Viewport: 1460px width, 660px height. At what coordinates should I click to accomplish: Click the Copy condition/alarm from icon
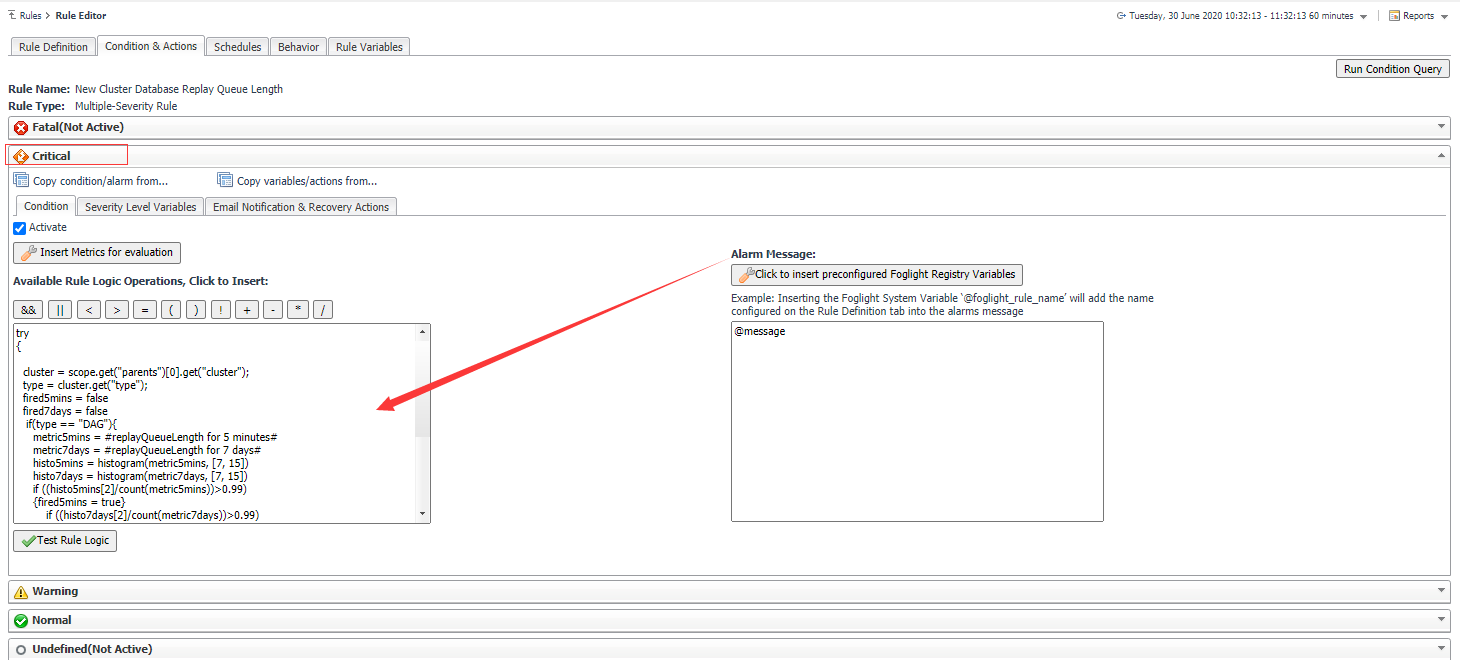tap(20, 178)
